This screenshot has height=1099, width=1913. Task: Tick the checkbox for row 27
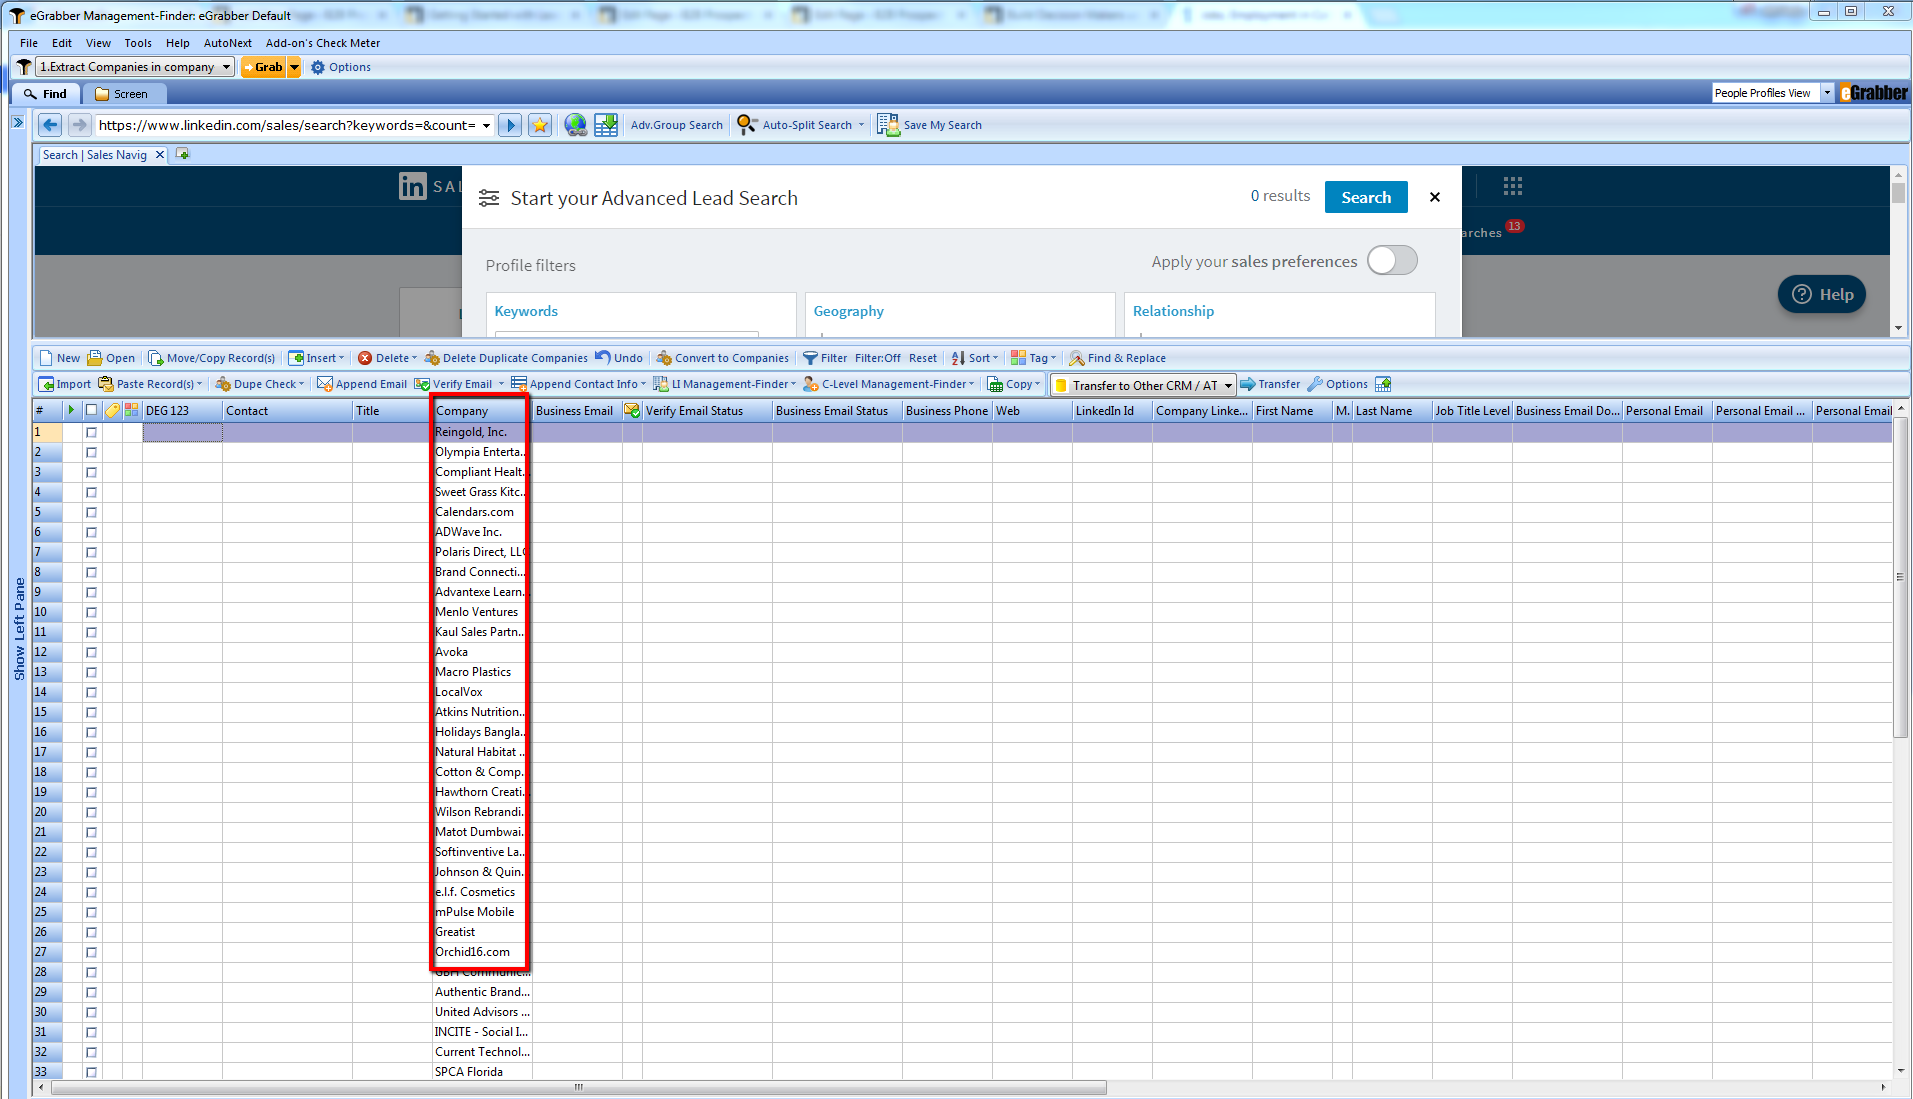click(91, 952)
